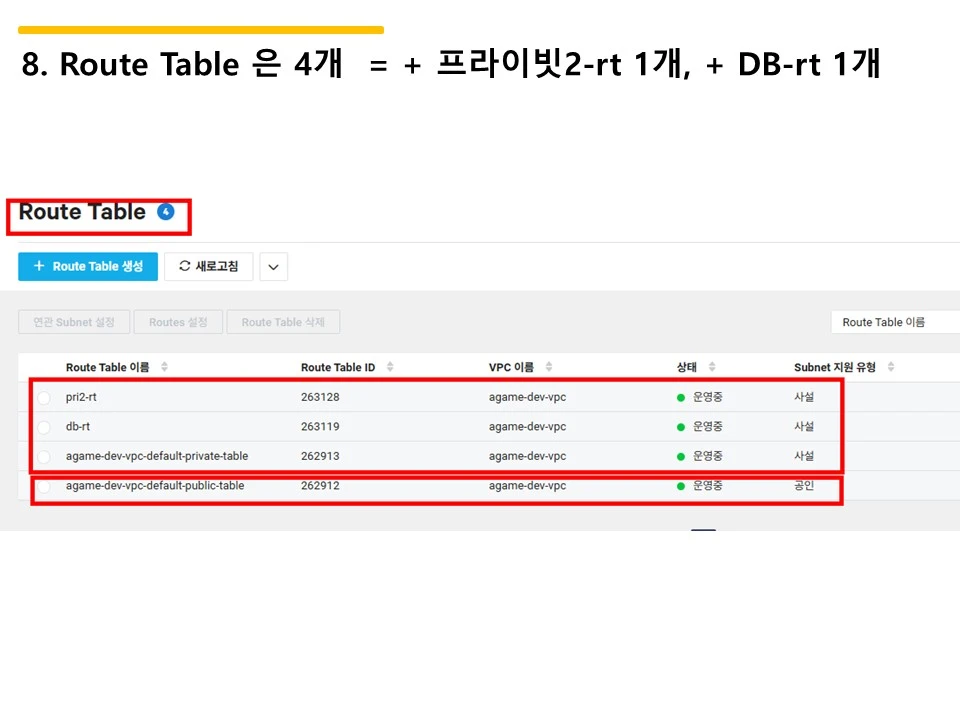960x720 pixels.
Task: Sort the VPC 이름 column
Action: (548, 366)
